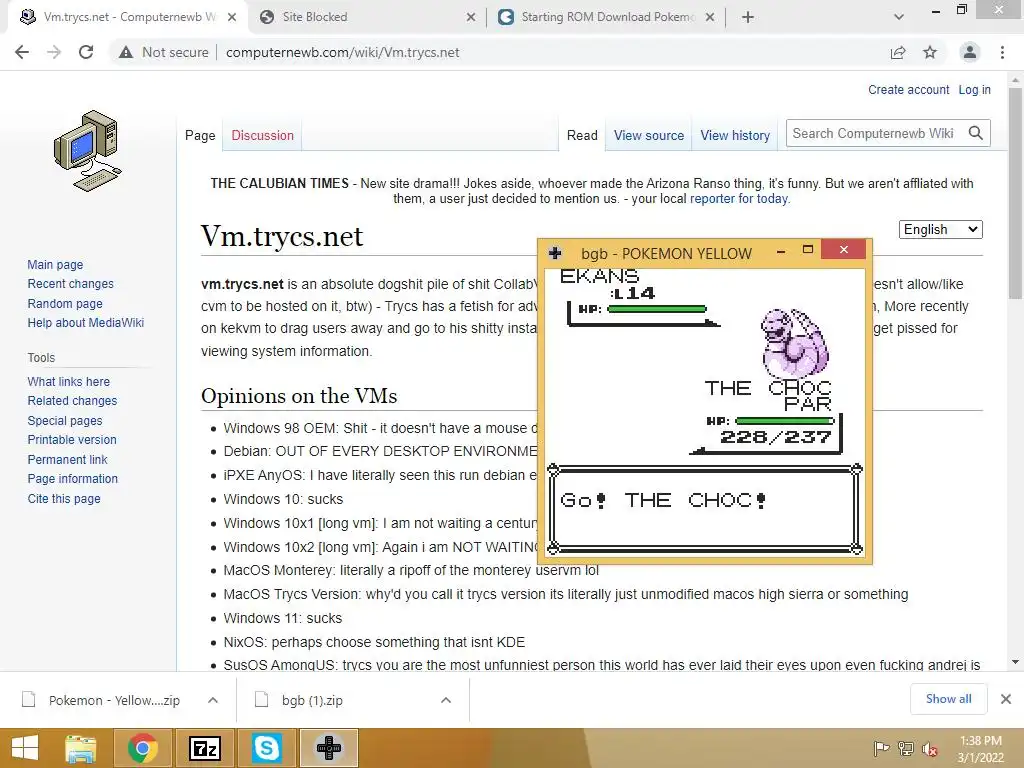Open the Windows Start button
The width and height of the screenshot is (1024, 768).
click(x=25, y=748)
